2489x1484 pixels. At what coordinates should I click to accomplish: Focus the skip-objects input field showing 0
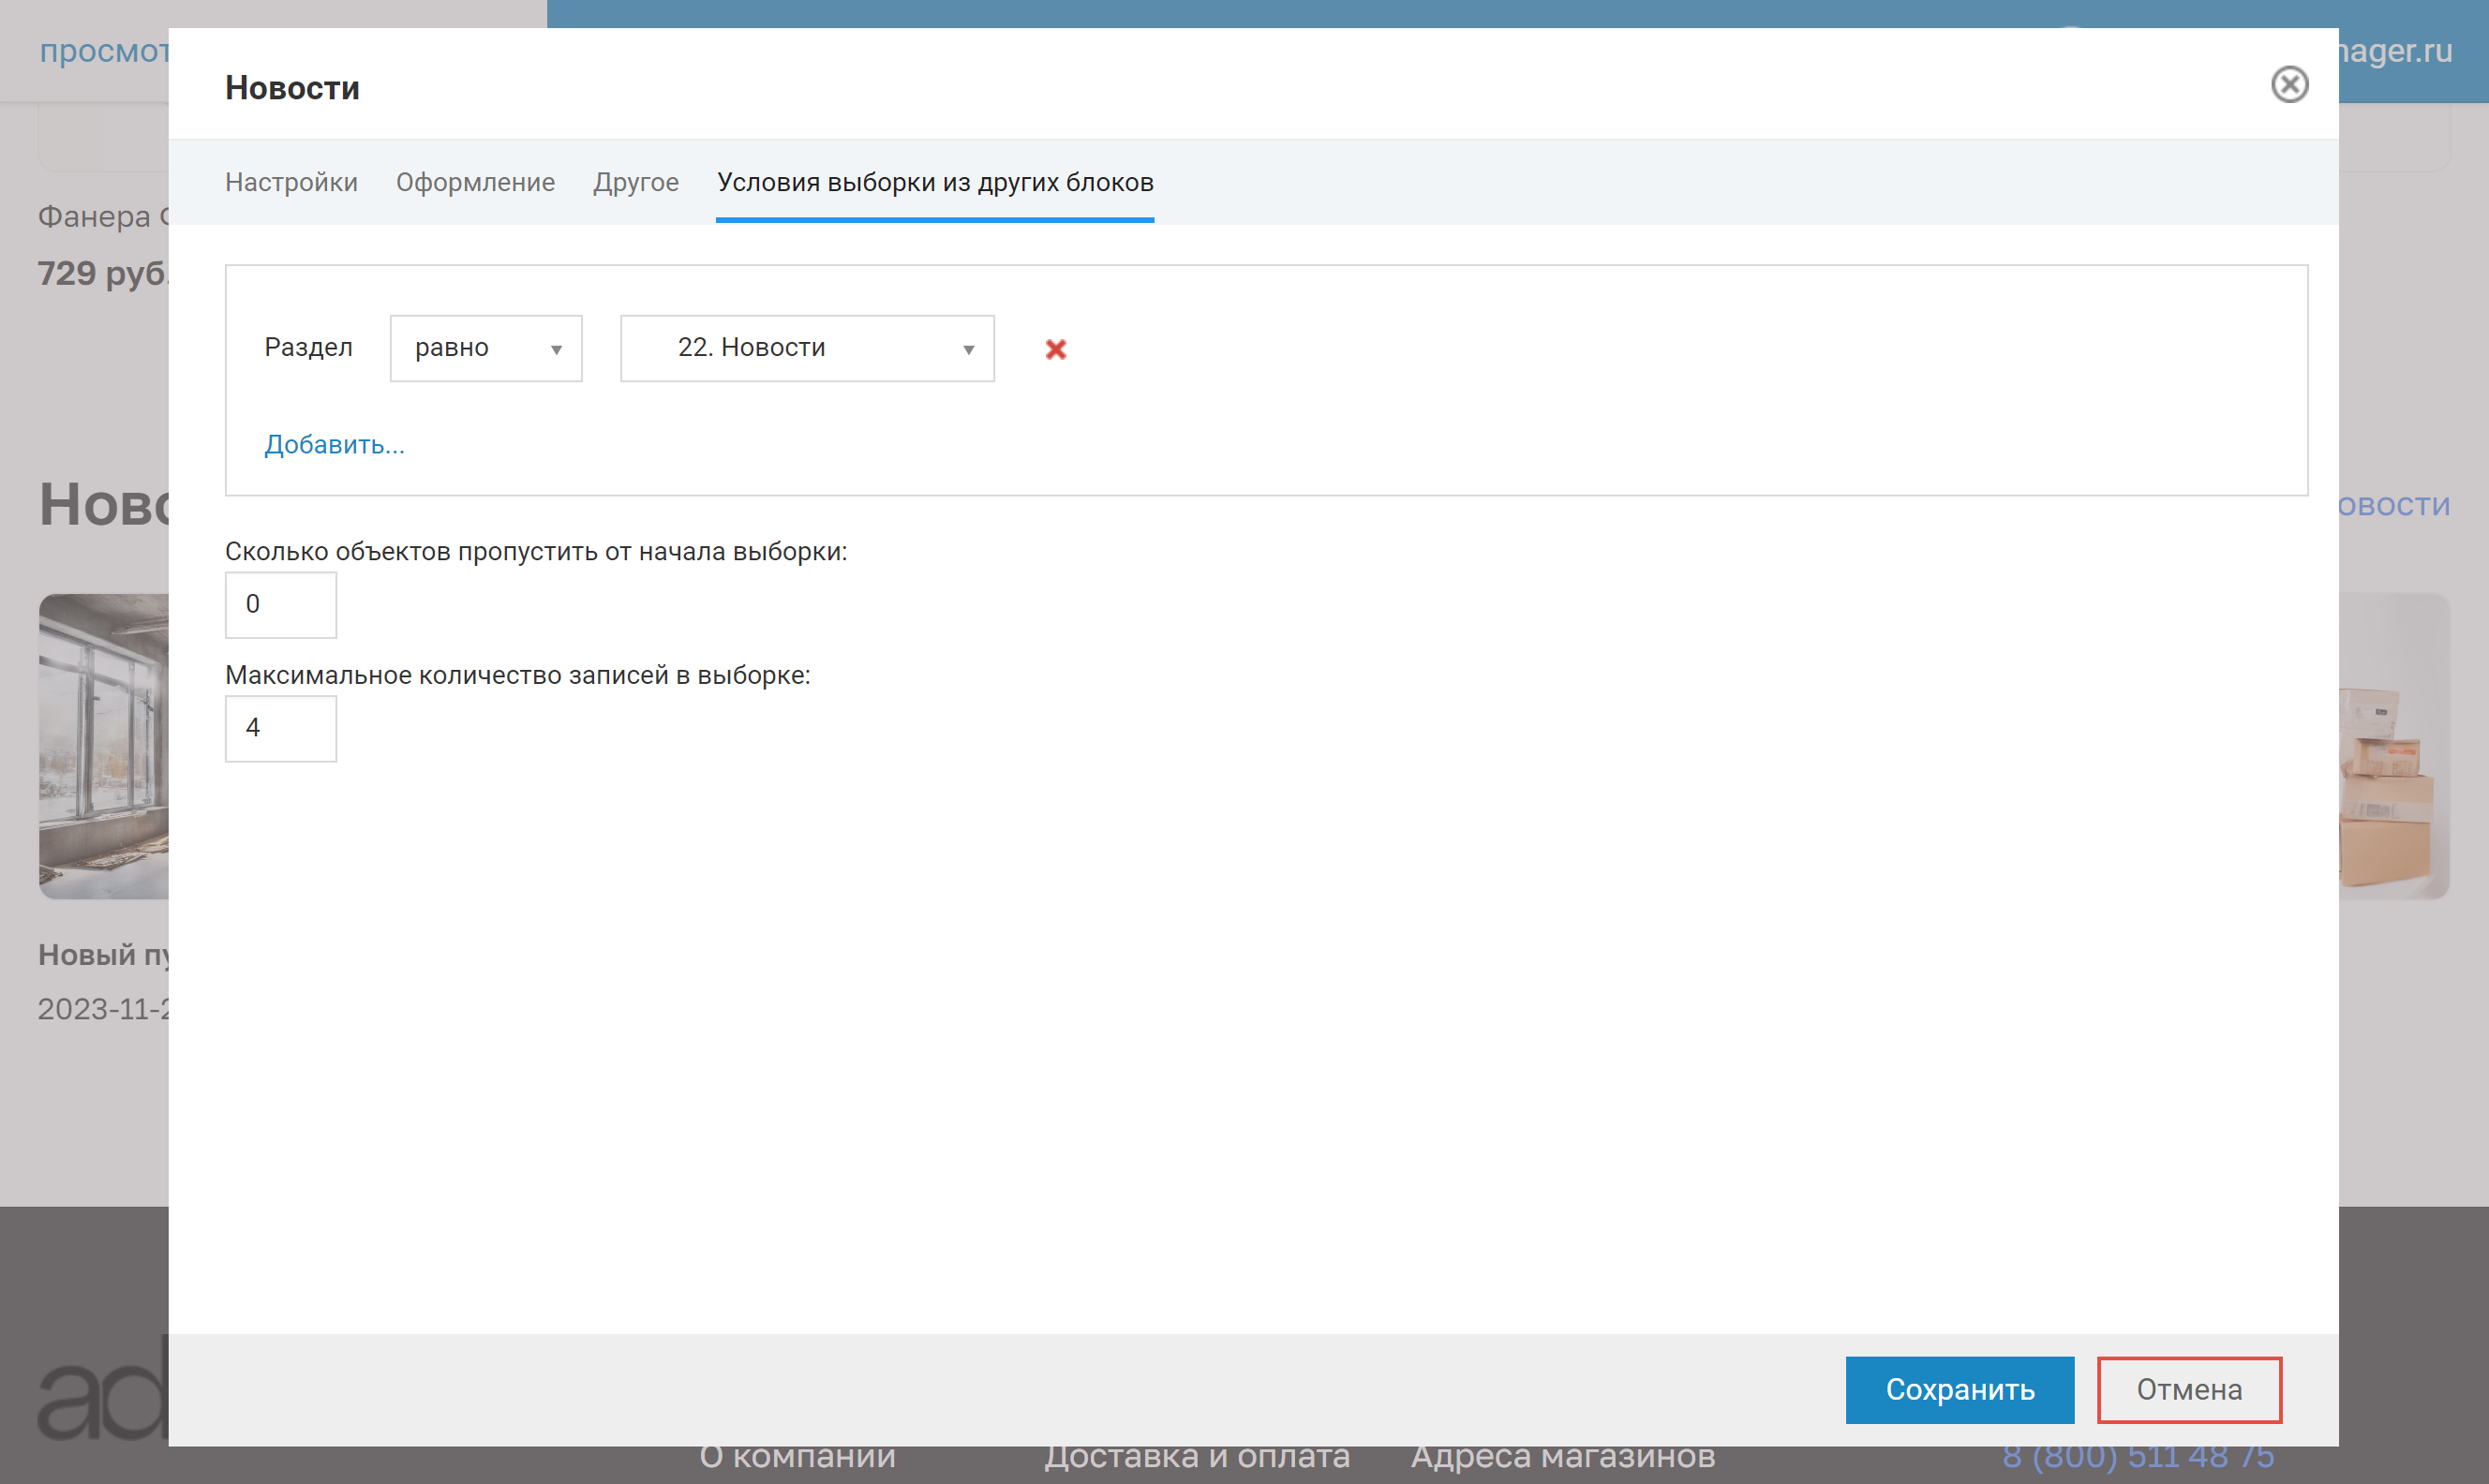point(280,604)
